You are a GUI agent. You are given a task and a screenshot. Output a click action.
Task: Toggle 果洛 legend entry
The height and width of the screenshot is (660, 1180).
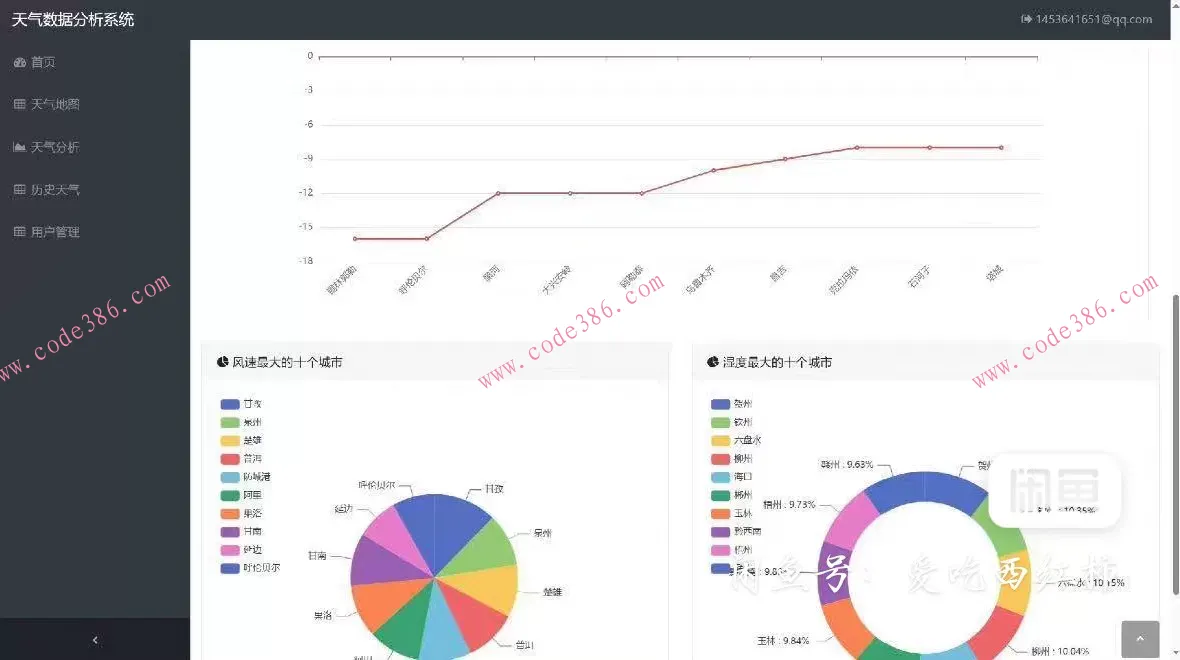(241, 513)
